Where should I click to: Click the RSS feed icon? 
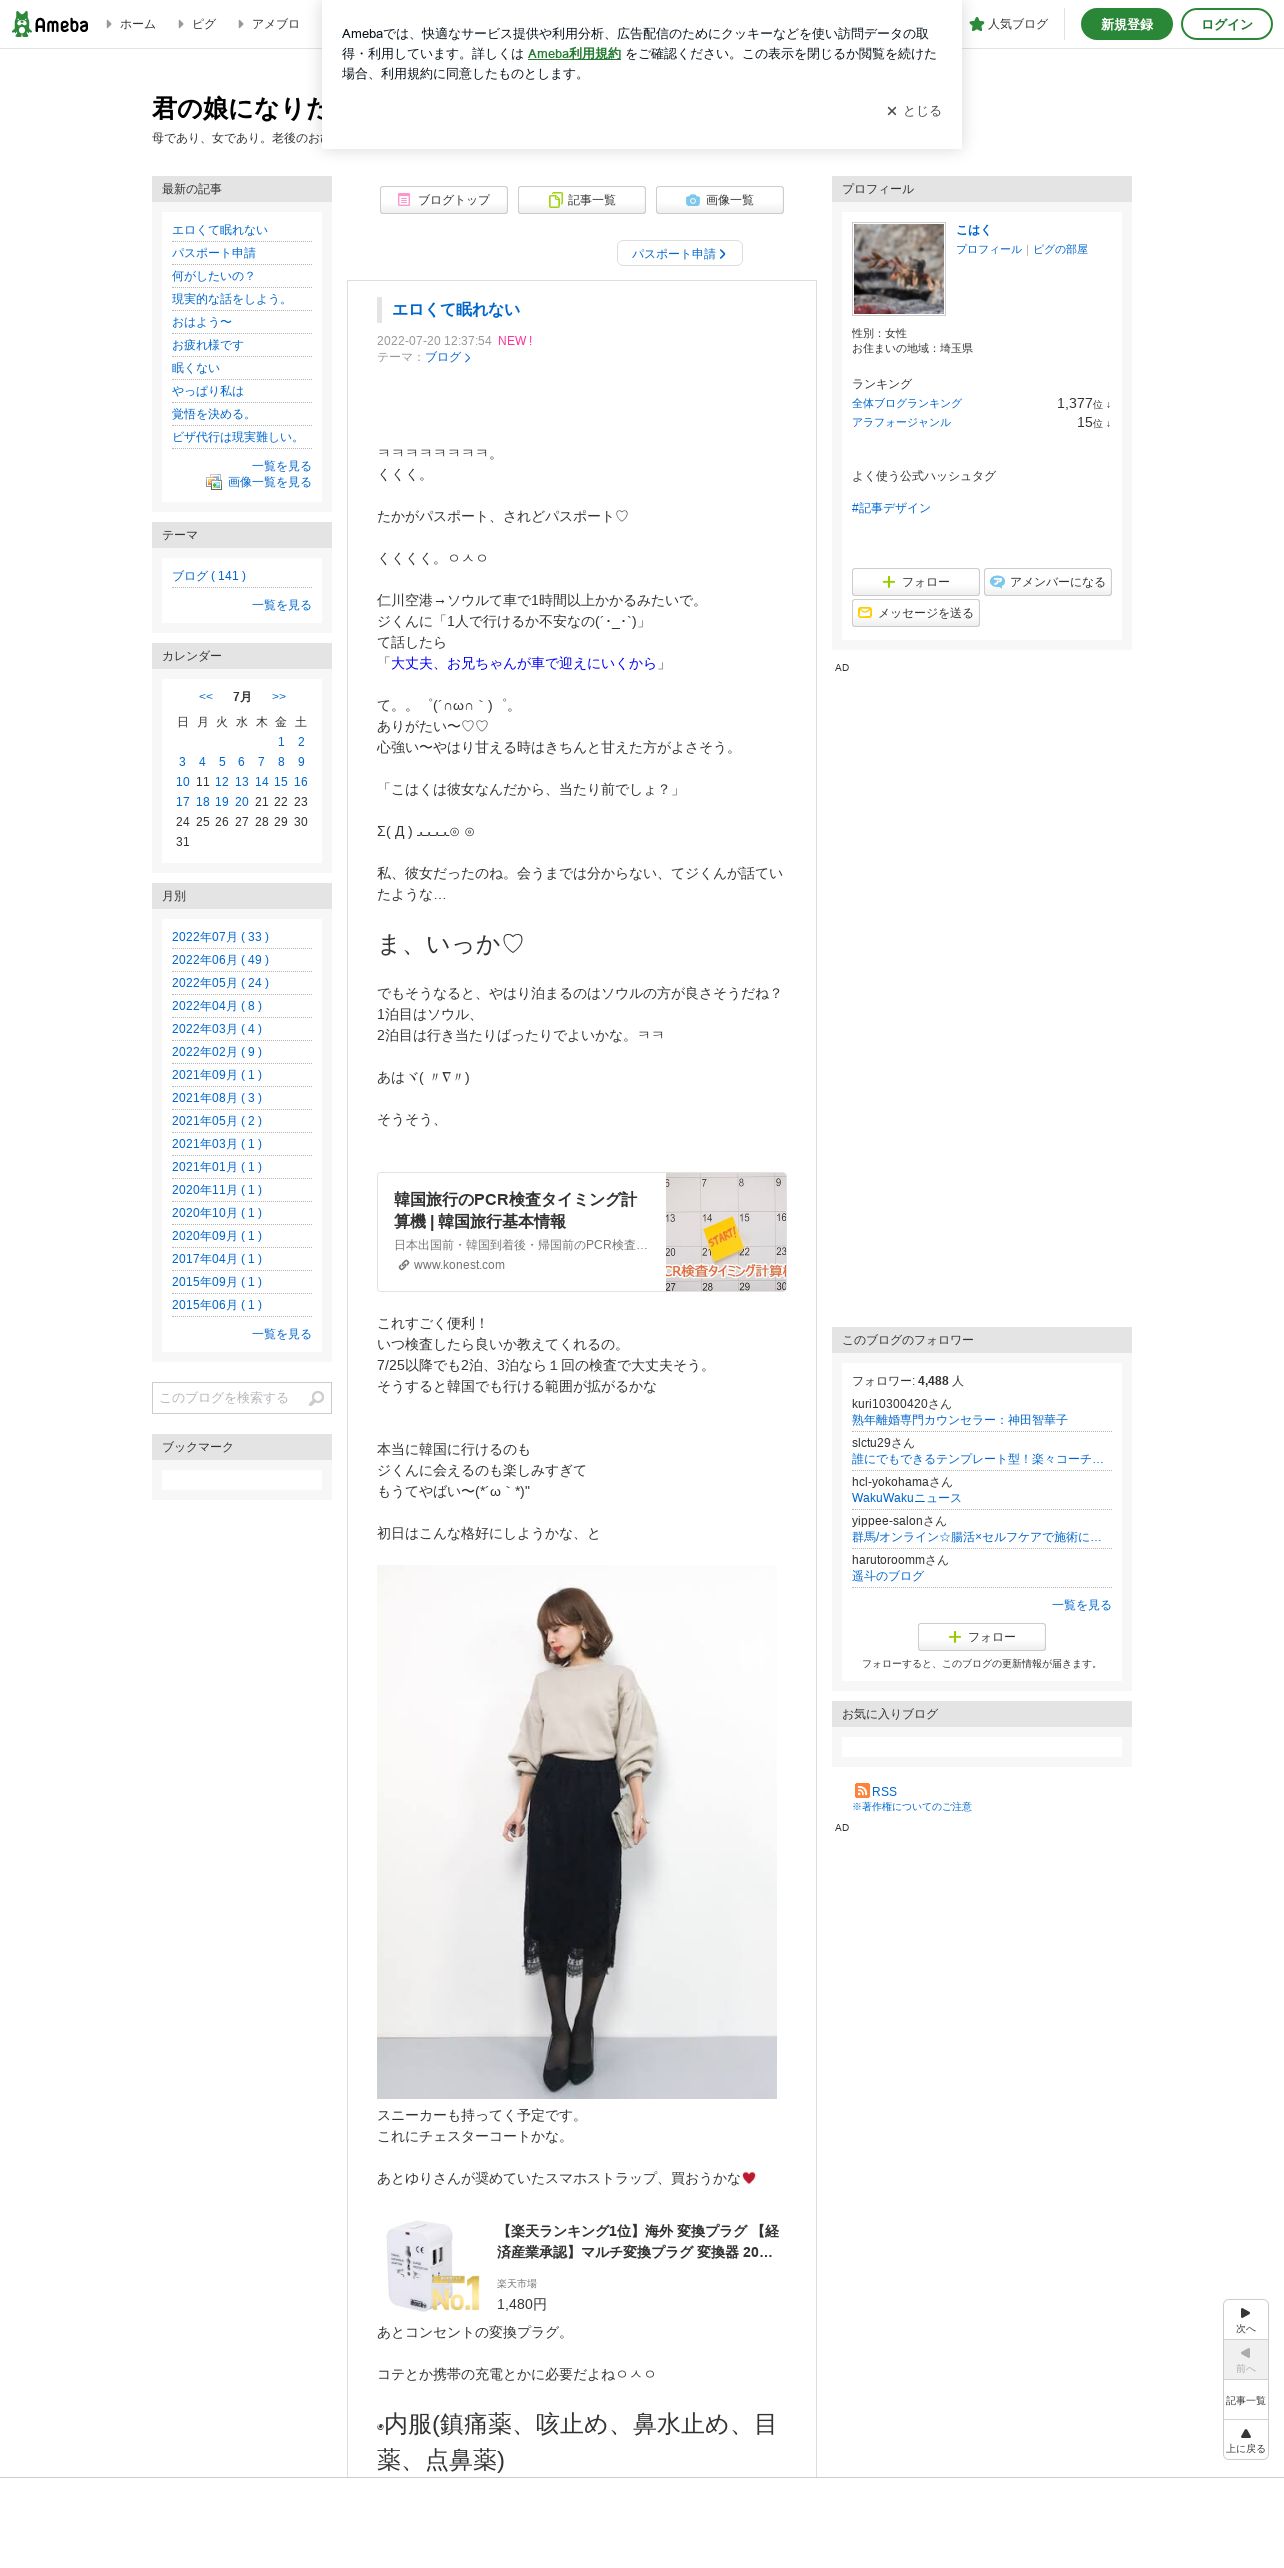[862, 1790]
